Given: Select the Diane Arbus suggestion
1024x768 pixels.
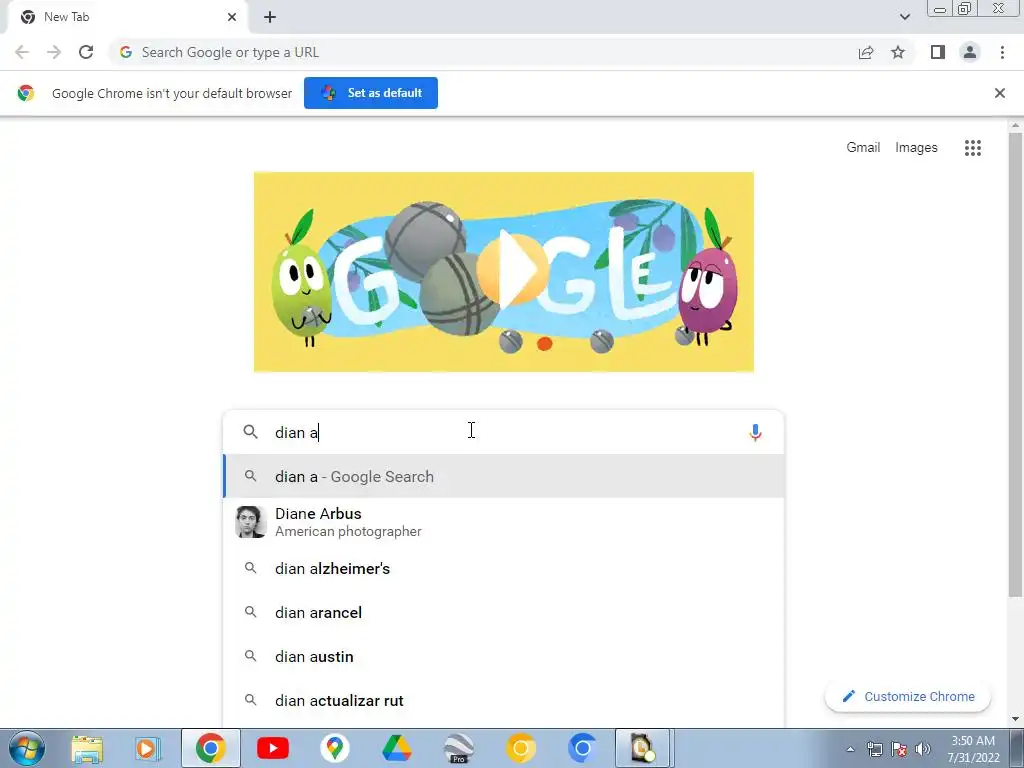Looking at the screenshot, I should click(504, 522).
